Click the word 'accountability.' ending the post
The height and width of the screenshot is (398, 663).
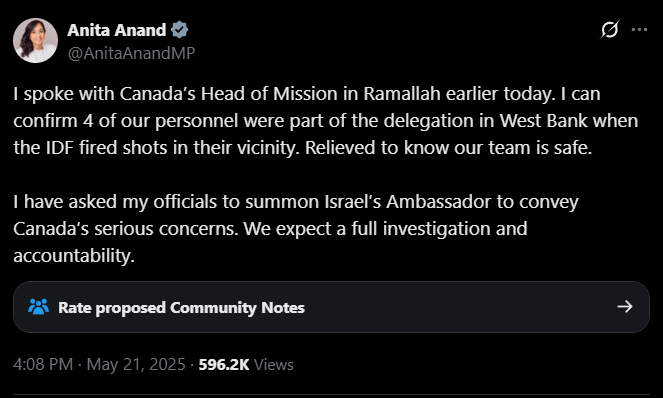(74, 256)
